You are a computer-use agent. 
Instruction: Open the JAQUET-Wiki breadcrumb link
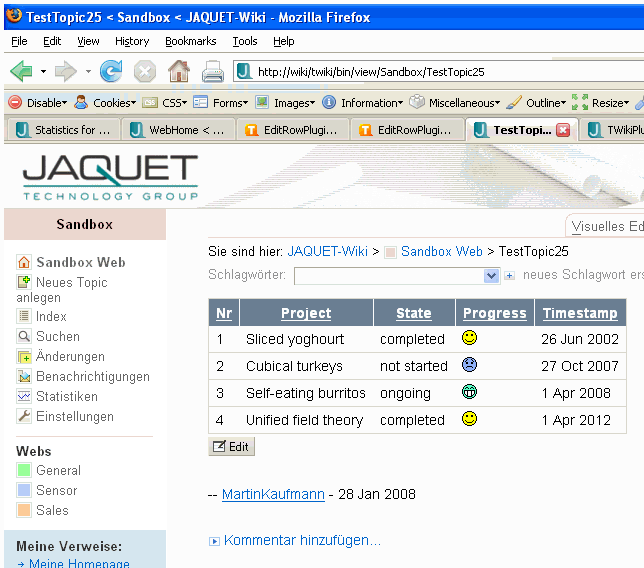pyautogui.click(x=327, y=251)
